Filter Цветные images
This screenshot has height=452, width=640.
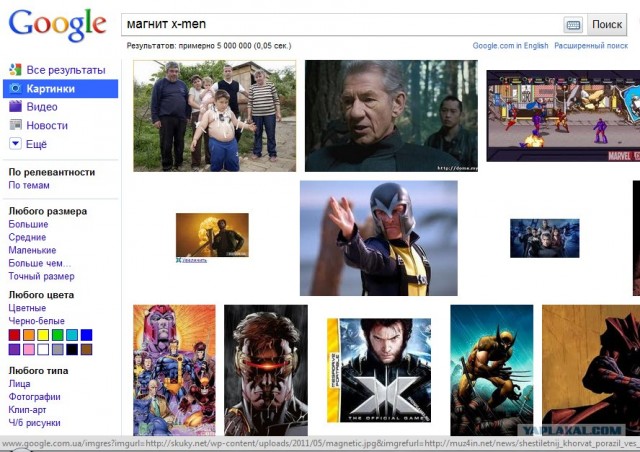(x=27, y=308)
